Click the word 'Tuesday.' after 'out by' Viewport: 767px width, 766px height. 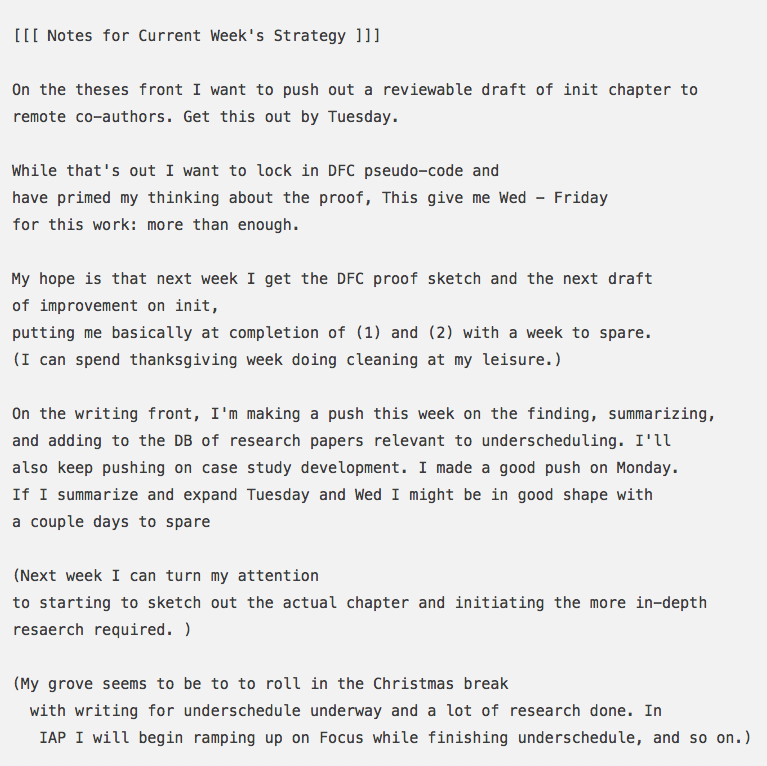click(363, 117)
